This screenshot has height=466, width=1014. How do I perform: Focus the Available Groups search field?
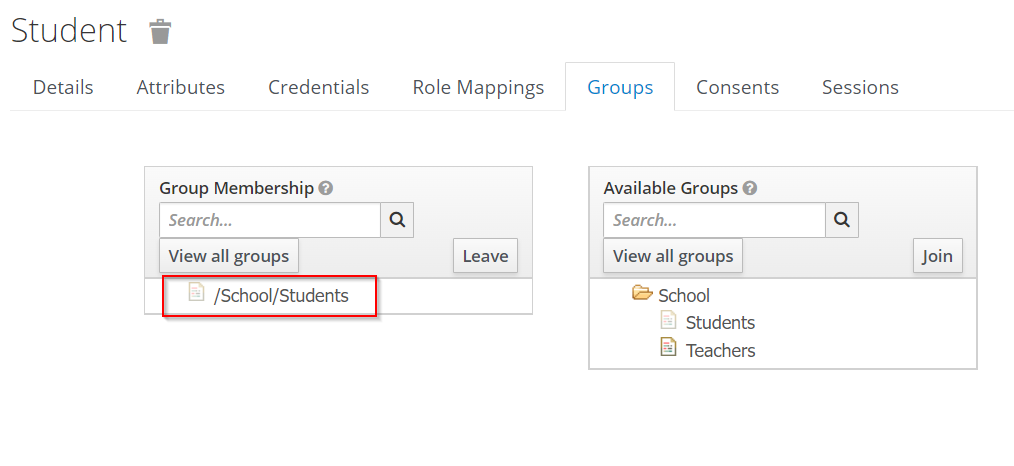[x=714, y=220]
